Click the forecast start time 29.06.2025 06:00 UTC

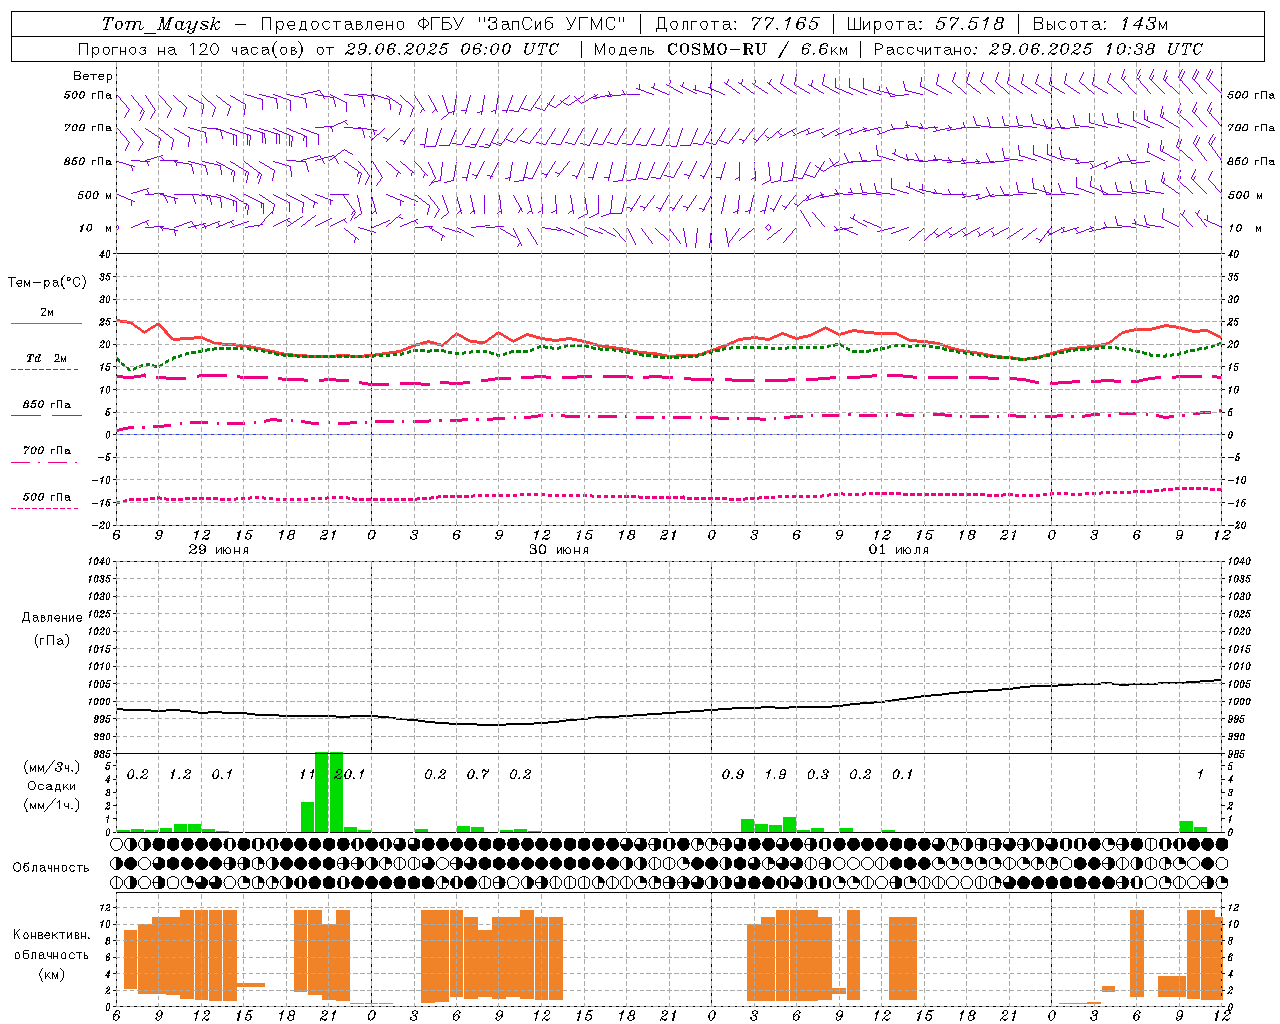point(451,49)
